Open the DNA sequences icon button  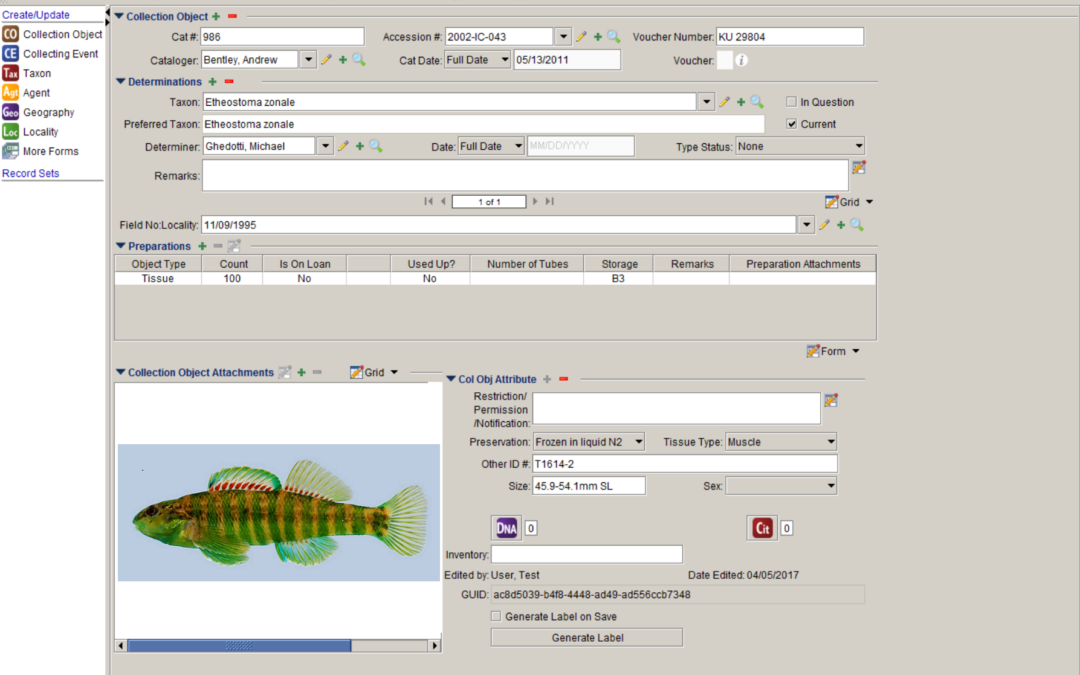point(506,528)
